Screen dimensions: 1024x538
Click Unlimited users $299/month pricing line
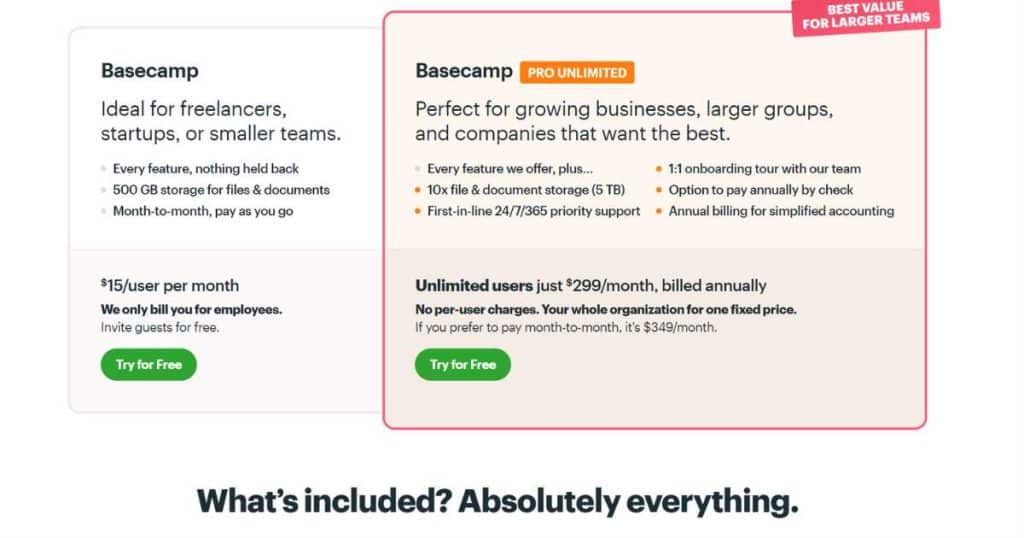pos(590,285)
